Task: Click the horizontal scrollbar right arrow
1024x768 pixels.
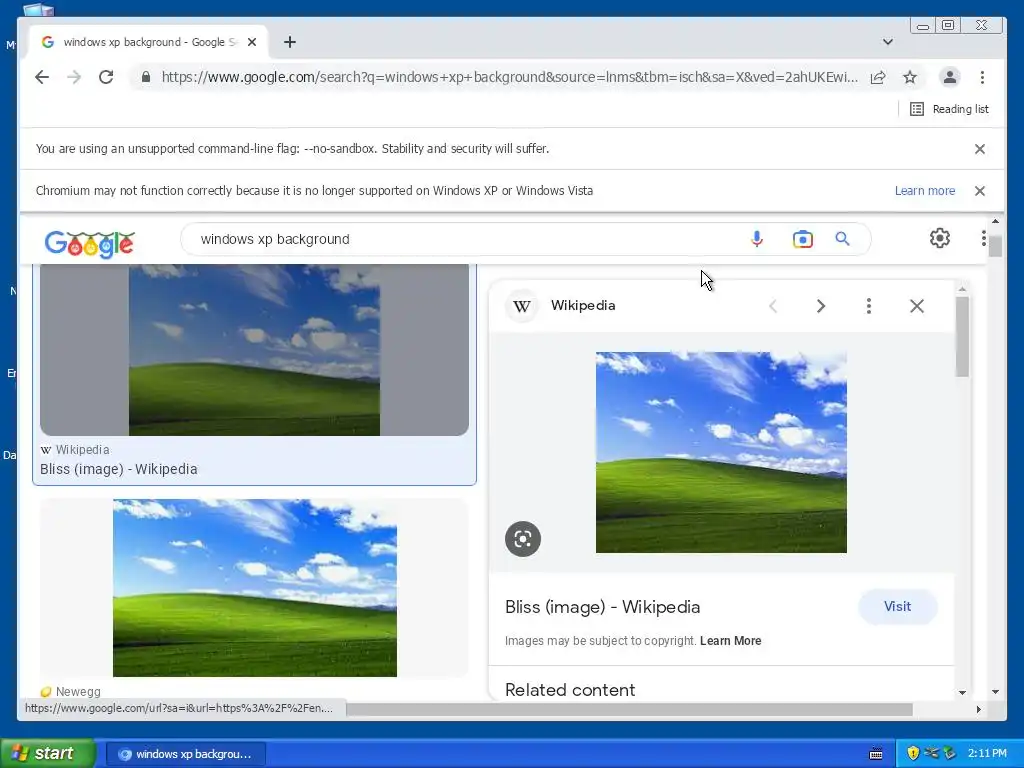Action: point(978,709)
